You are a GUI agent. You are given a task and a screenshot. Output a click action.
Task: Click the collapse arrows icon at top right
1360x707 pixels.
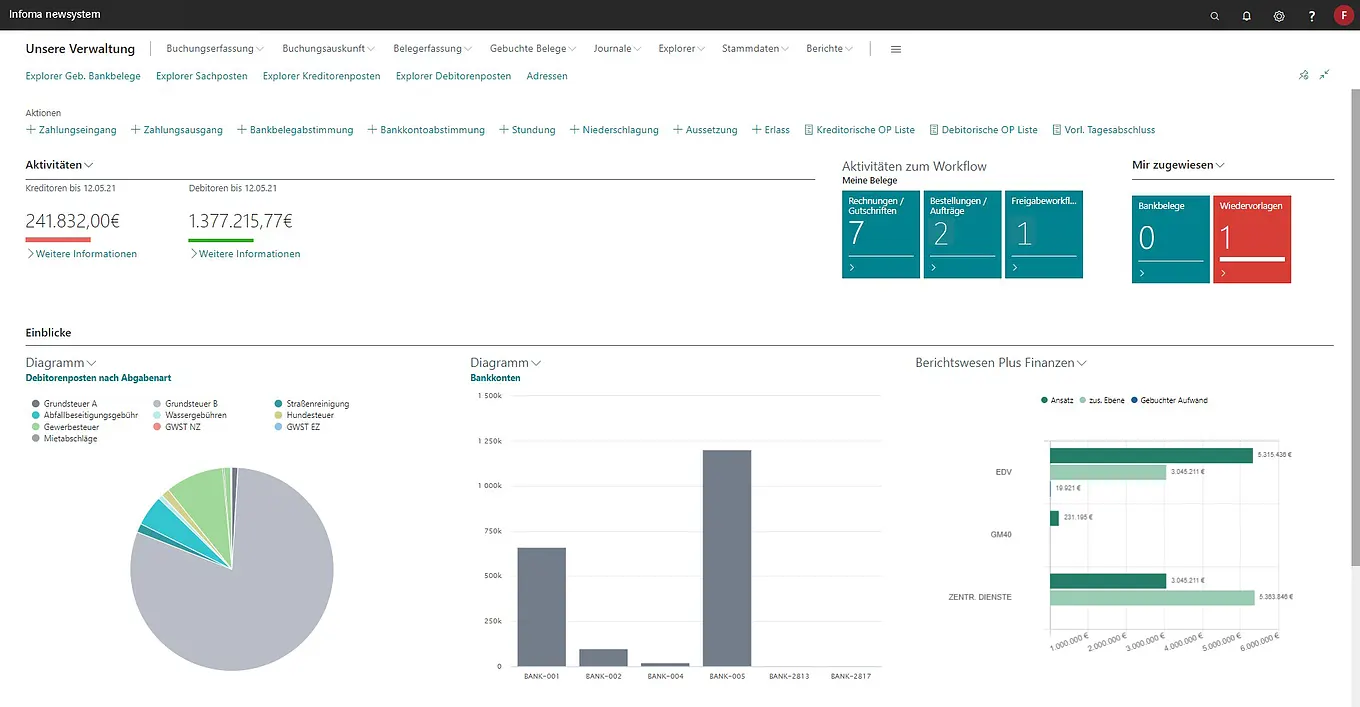1325,75
